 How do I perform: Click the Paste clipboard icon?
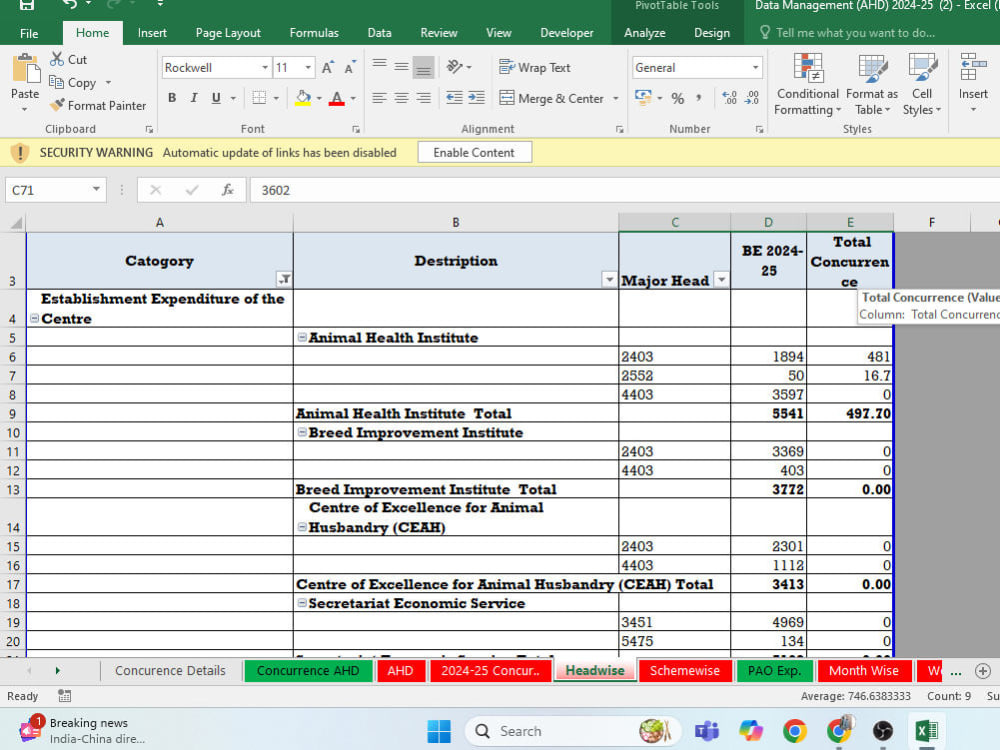tap(26, 69)
